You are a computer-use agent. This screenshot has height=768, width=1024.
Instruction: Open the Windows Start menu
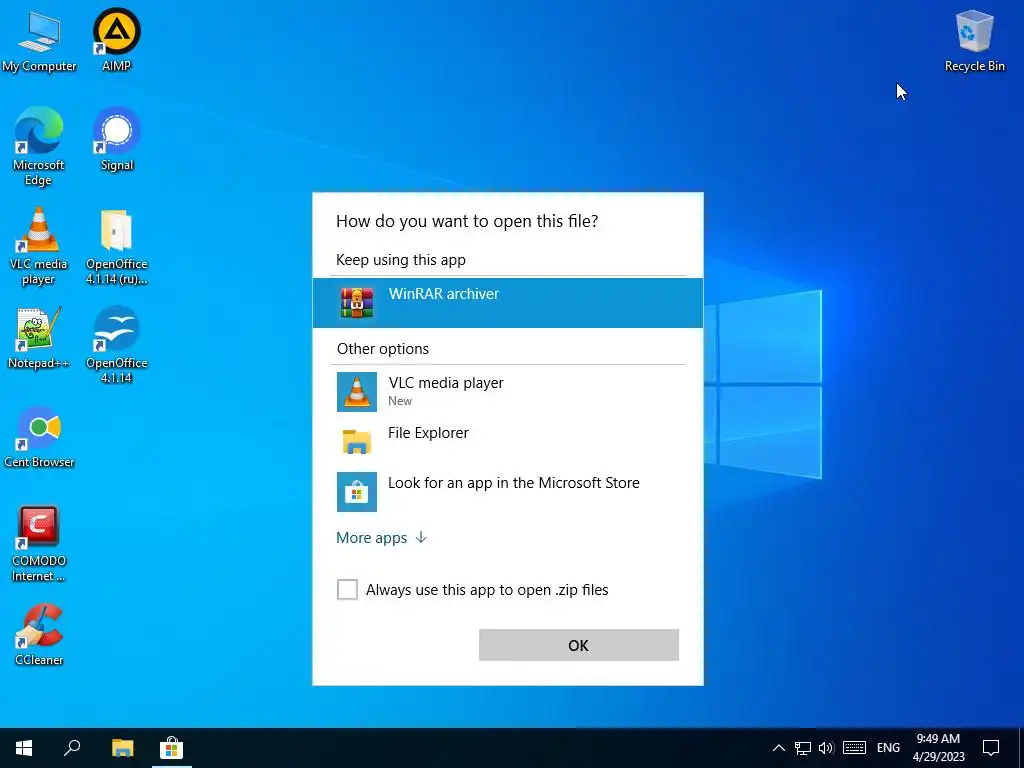click(24, 748)
